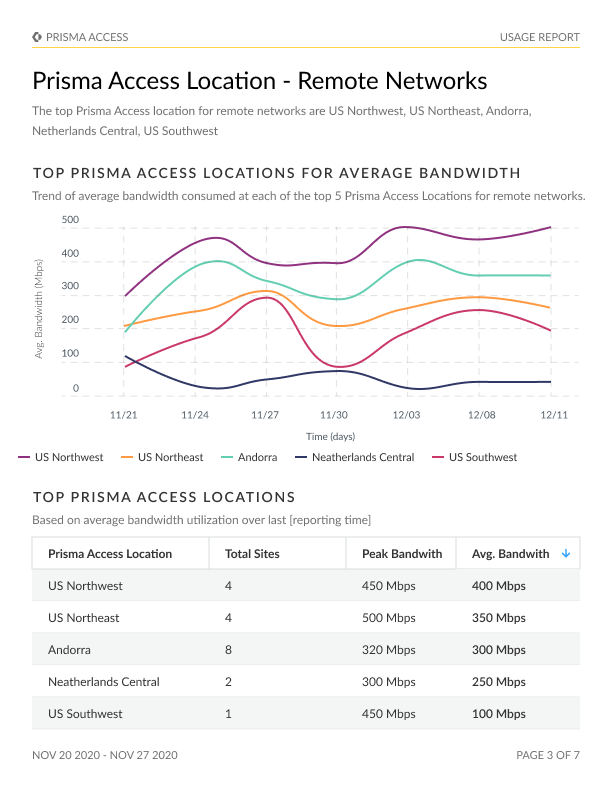Click the Andorra table row name

tap(69, 650)
